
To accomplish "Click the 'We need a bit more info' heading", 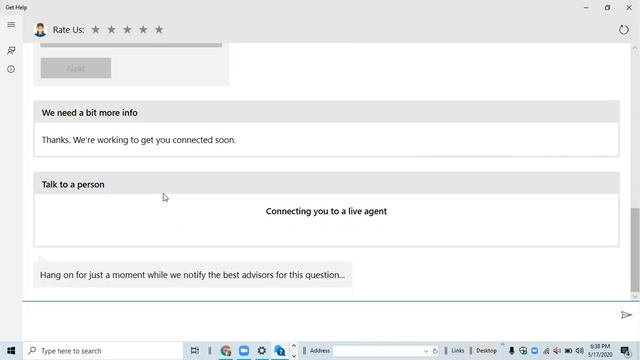I will click(x=89, y=113).
